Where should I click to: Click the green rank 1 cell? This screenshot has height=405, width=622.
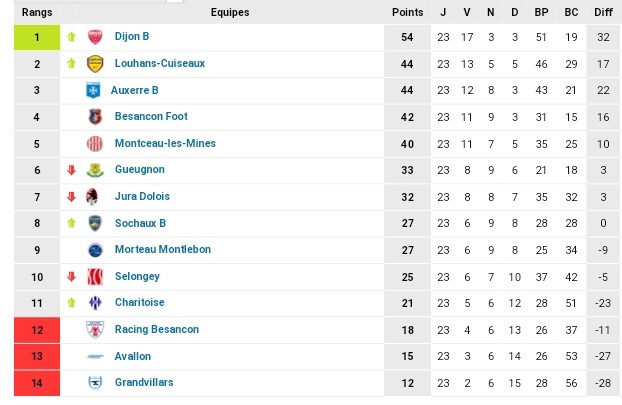point(37,37)
